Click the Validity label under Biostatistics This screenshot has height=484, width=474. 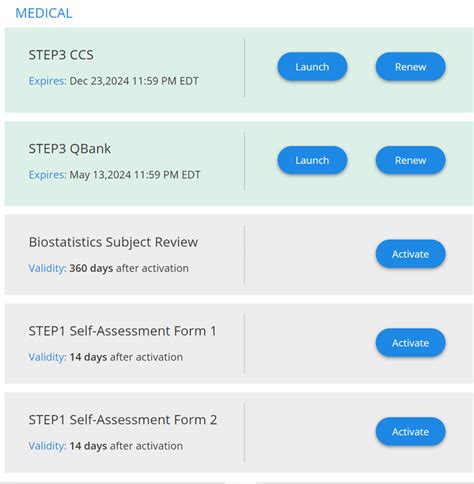pyautogui.click(x=47, y=268)
